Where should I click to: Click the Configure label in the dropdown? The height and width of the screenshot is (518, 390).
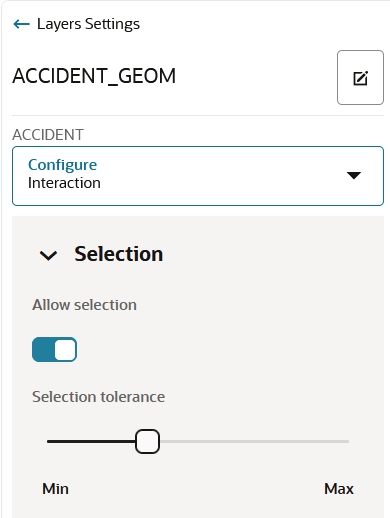click(x=63, y=165)
